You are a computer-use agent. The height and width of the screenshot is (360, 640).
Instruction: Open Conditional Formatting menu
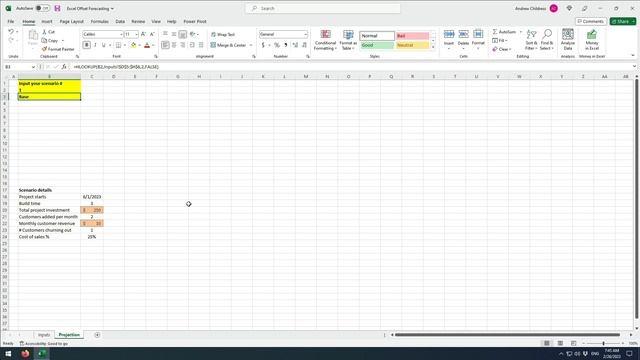[x=325, y=40]
